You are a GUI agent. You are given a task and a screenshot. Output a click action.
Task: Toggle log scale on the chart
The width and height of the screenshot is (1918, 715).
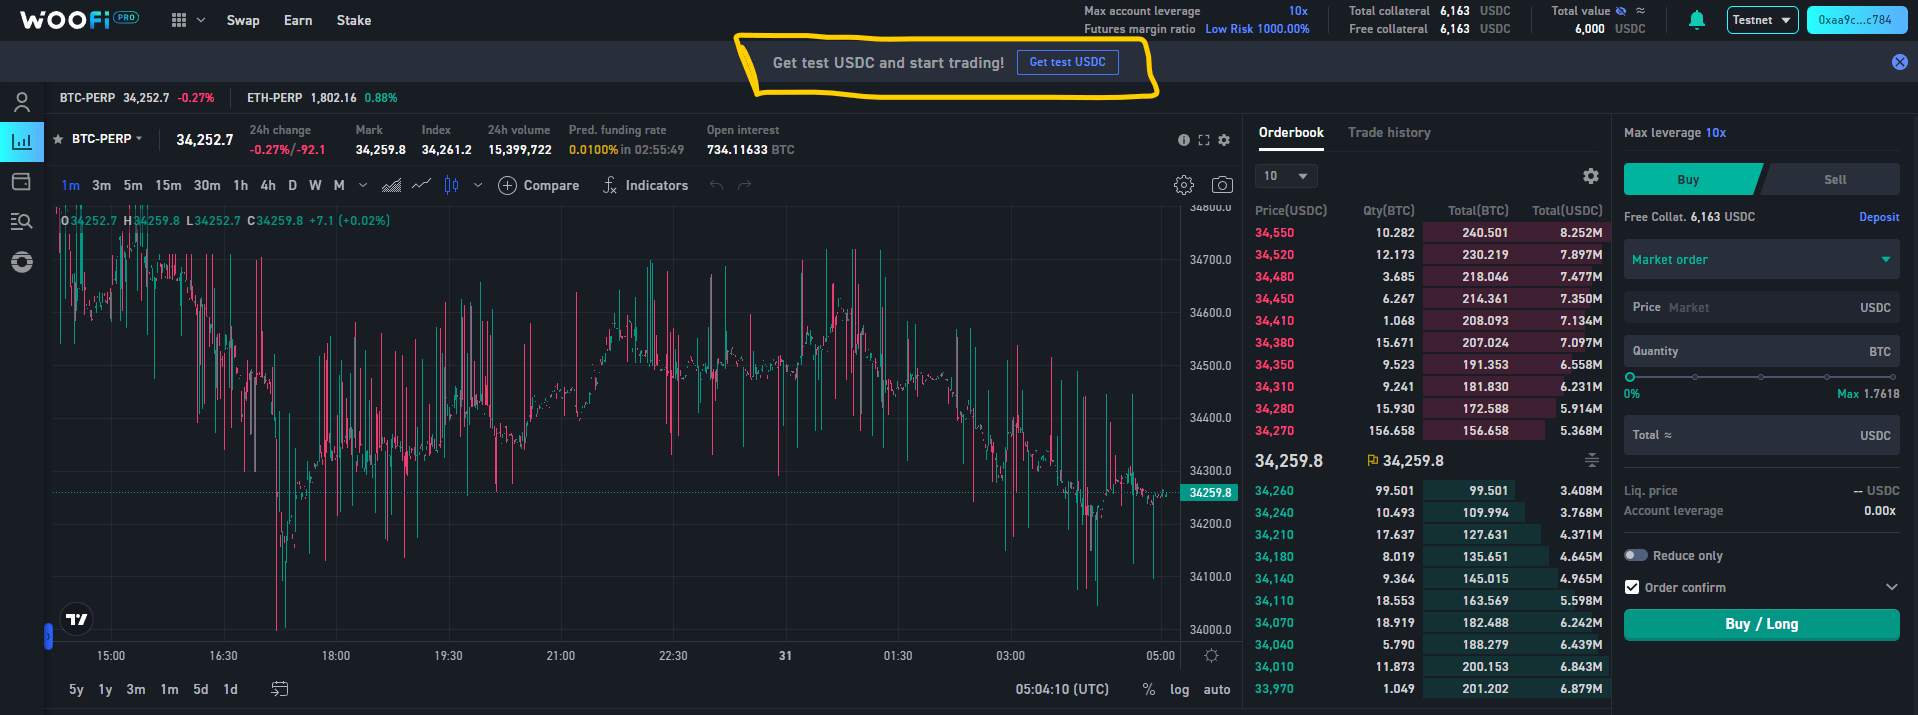pos(1179,689)
